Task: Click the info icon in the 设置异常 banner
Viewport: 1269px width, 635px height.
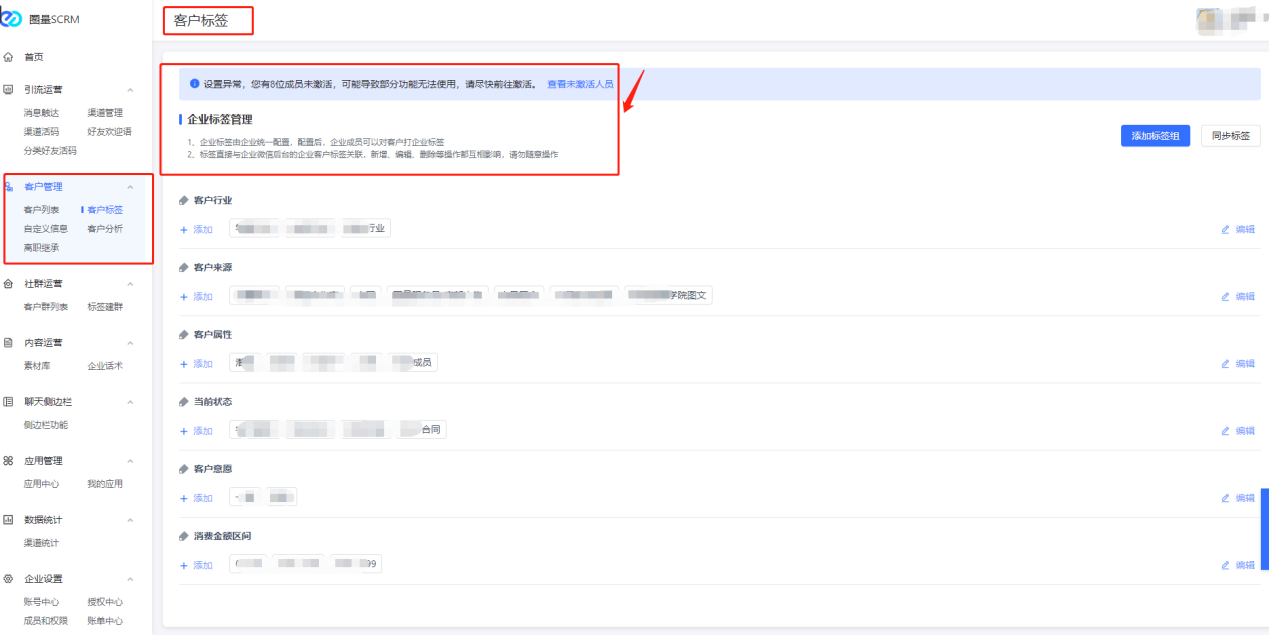Action: [x=194, y=84]
